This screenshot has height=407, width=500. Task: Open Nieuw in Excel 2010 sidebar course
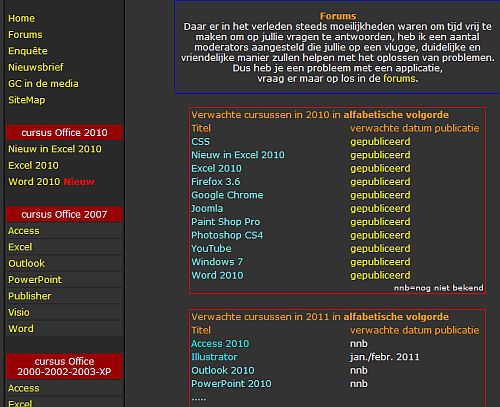[x=55, y=149]
